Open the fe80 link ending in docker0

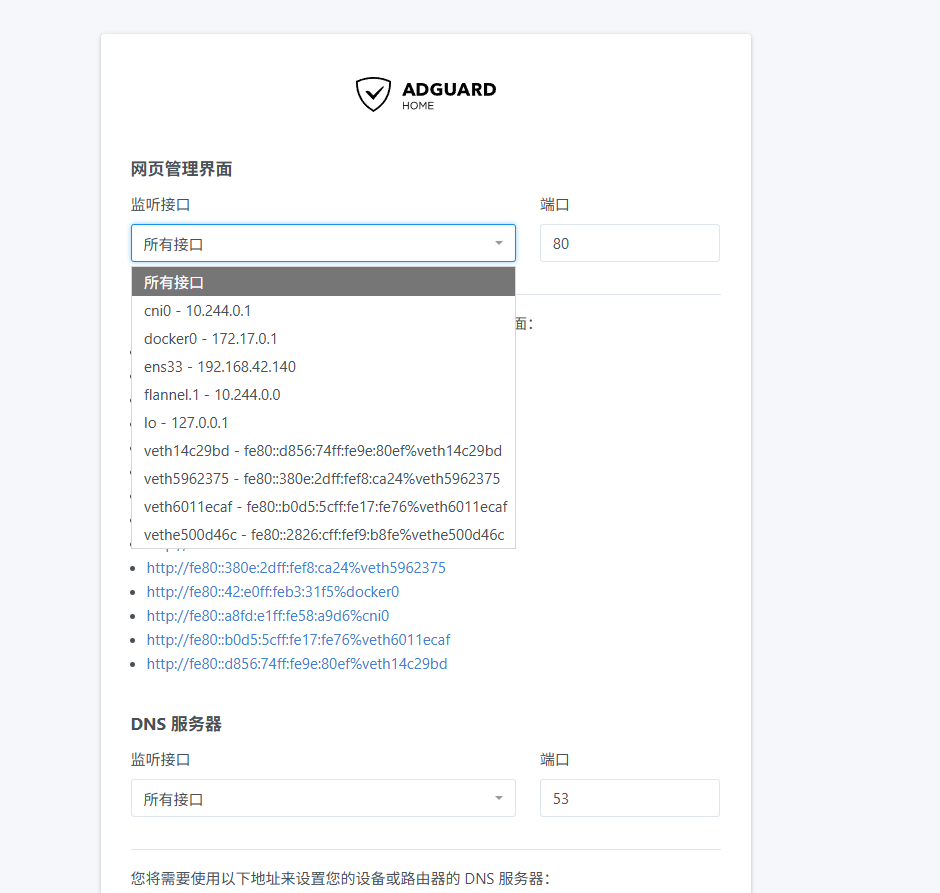pos(273,592)
